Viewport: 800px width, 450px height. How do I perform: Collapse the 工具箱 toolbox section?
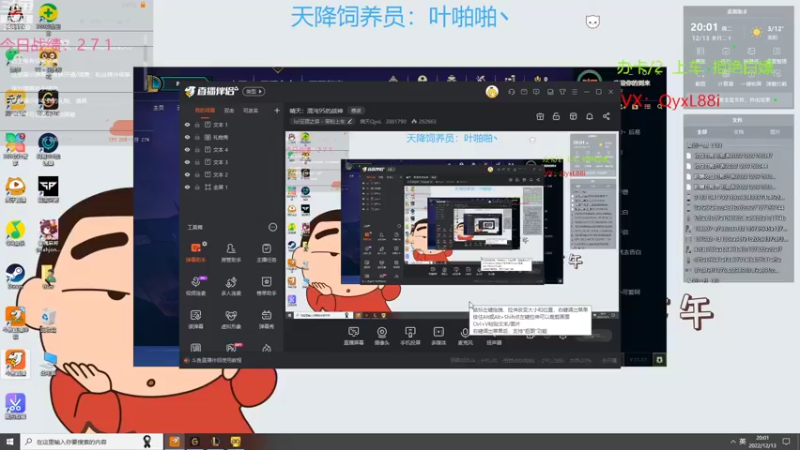[272, 228]
